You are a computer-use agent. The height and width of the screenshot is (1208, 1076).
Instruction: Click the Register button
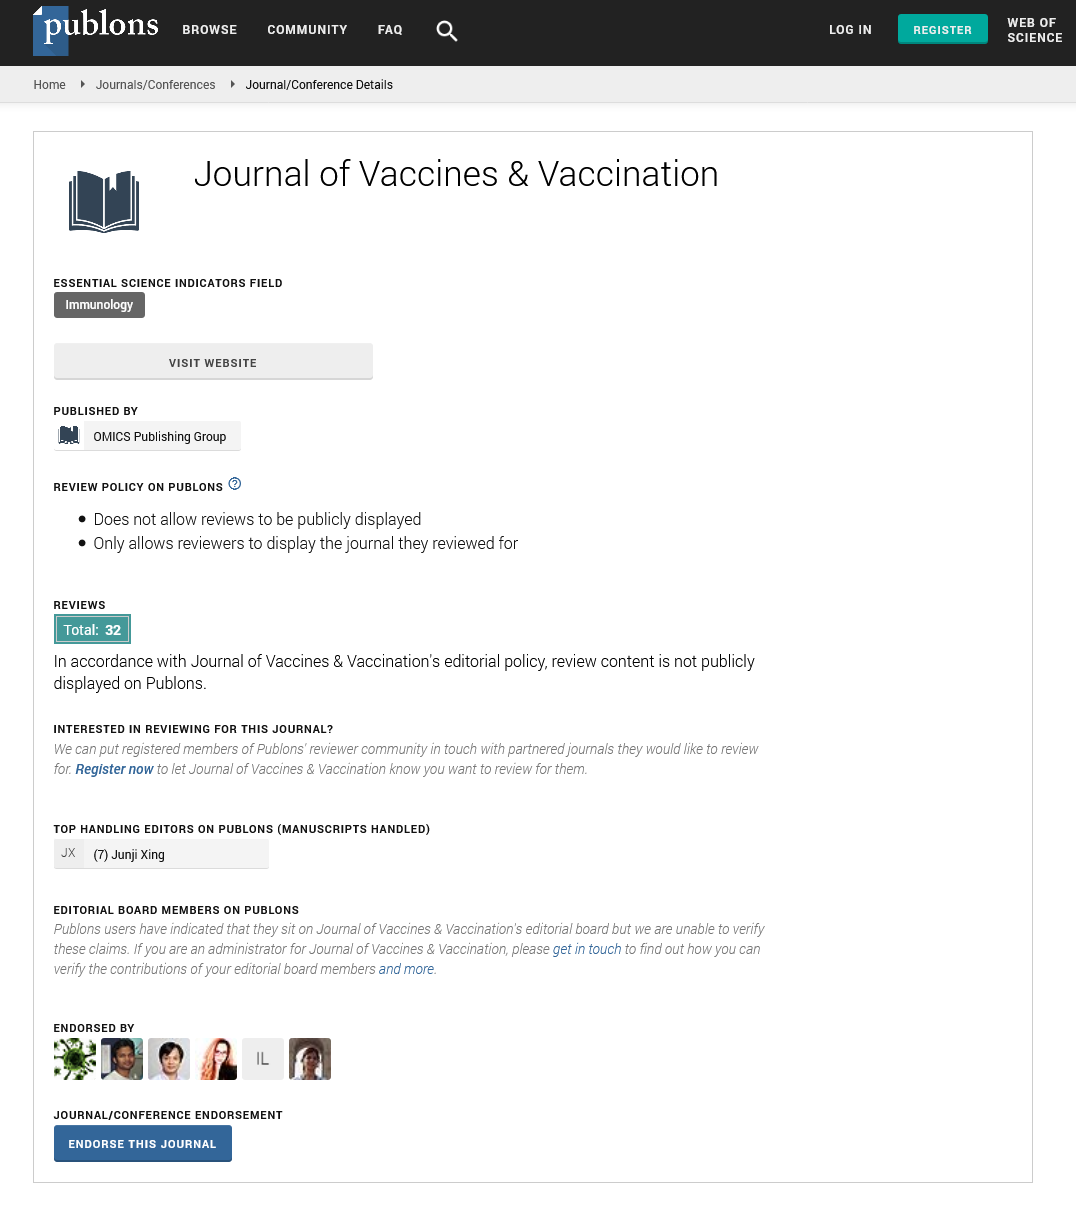[x=943, y=30]
